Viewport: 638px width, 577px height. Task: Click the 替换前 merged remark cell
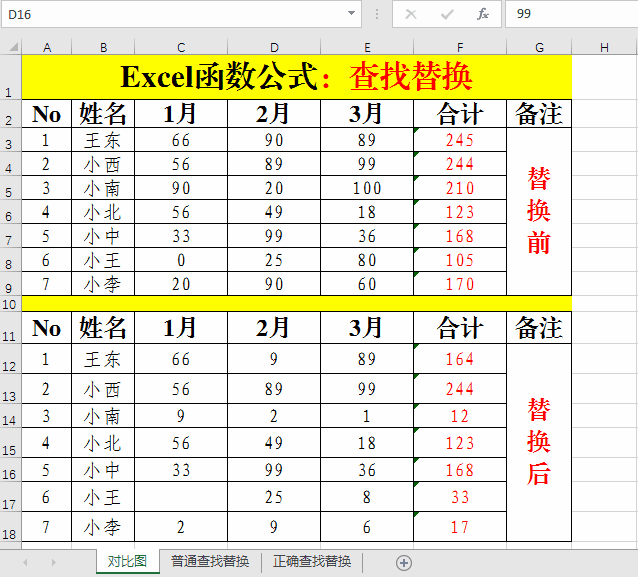coord(539,212)
